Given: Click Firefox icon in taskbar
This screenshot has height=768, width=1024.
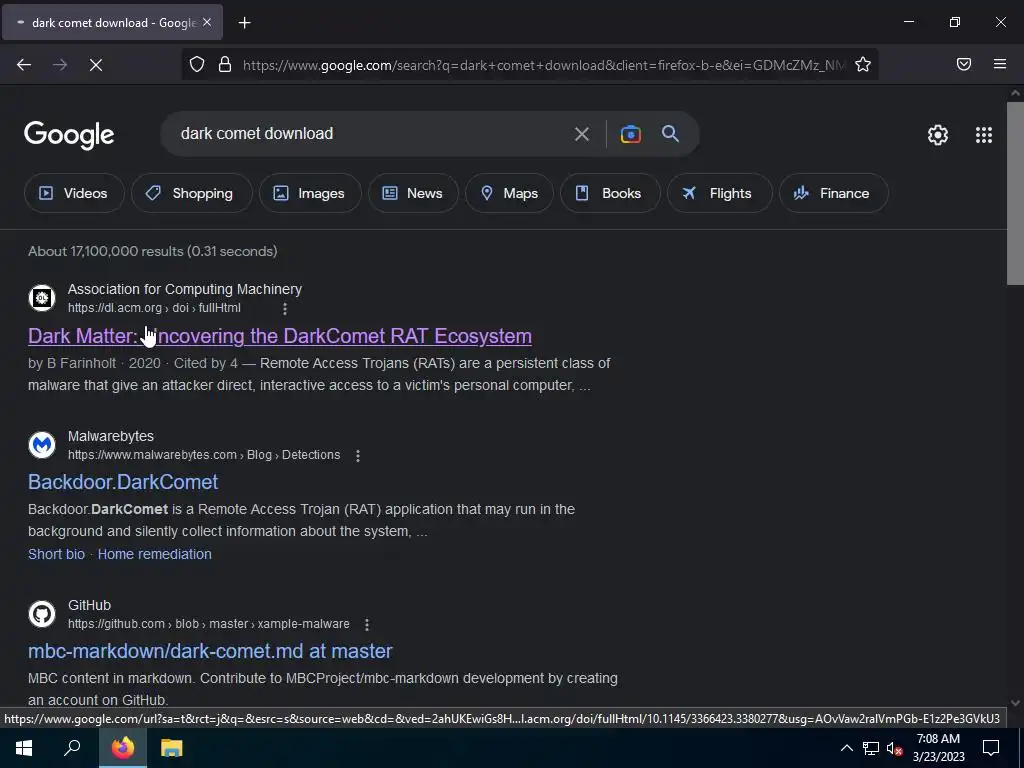Looking at the screenshot, I should point(122,748).
